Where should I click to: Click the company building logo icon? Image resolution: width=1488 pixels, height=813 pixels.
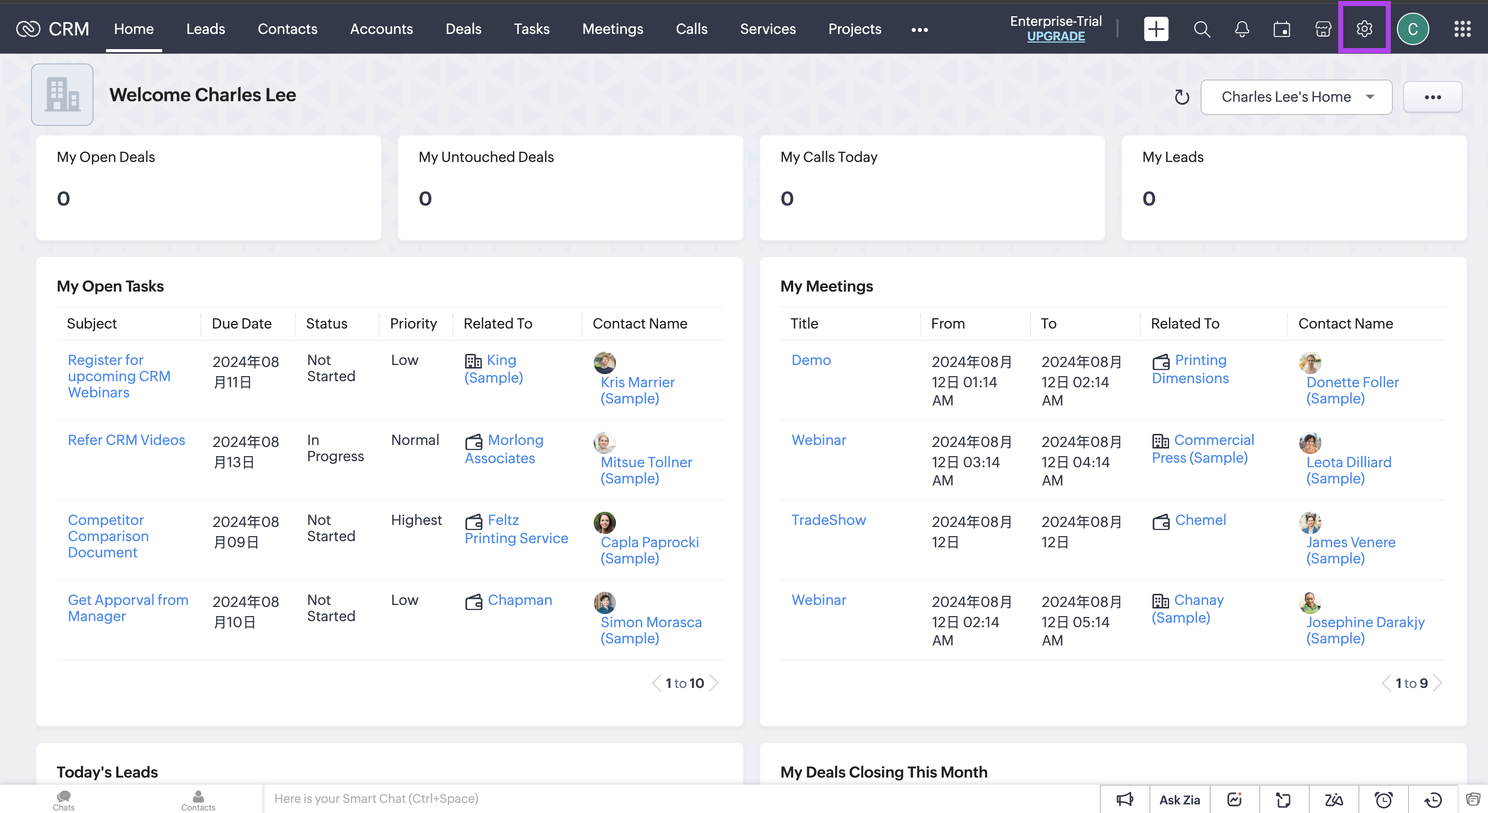click(62, 94)
